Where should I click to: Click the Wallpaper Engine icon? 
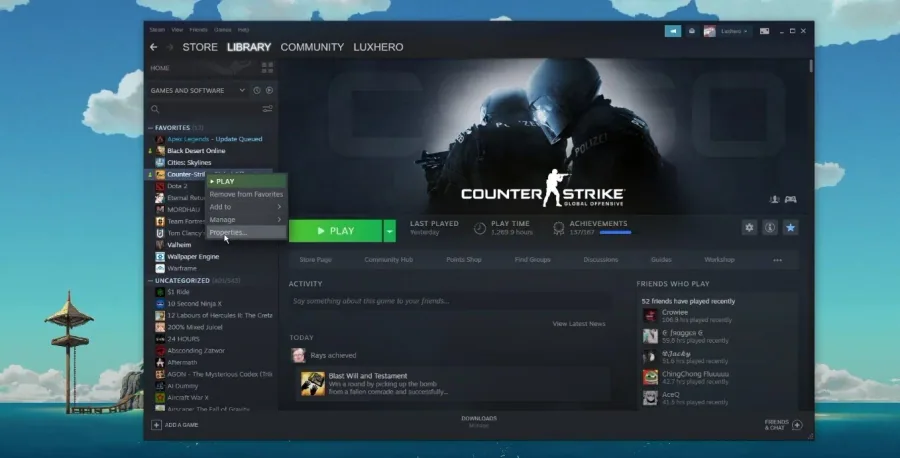point(160,257)
